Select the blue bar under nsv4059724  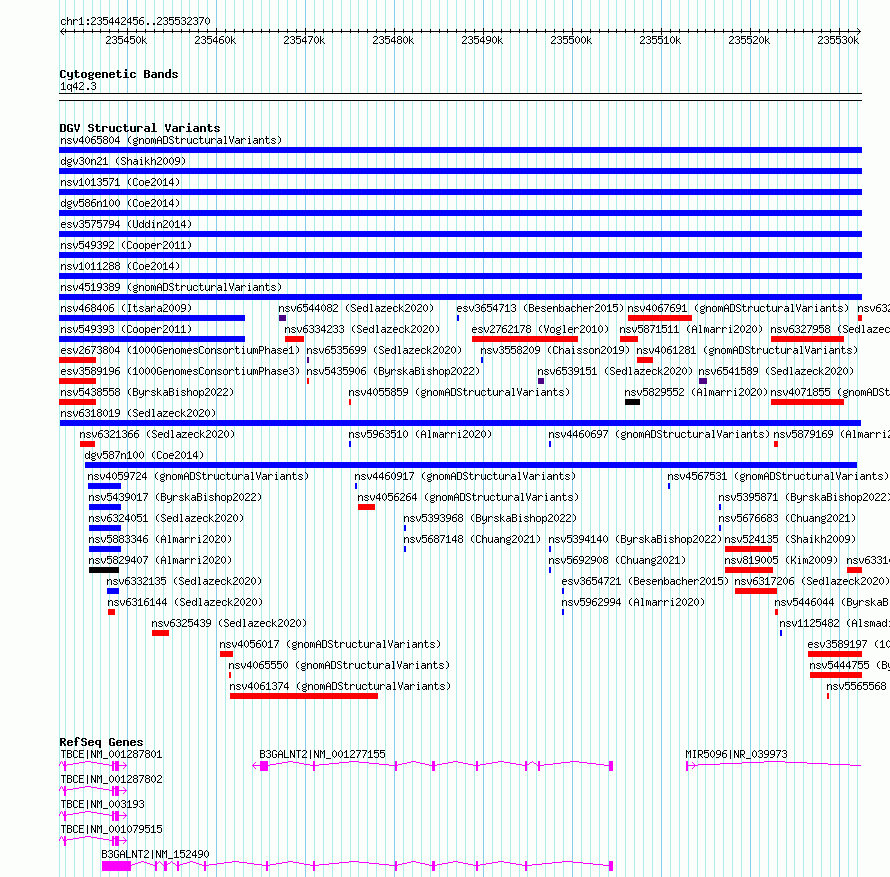click(104, 486)
